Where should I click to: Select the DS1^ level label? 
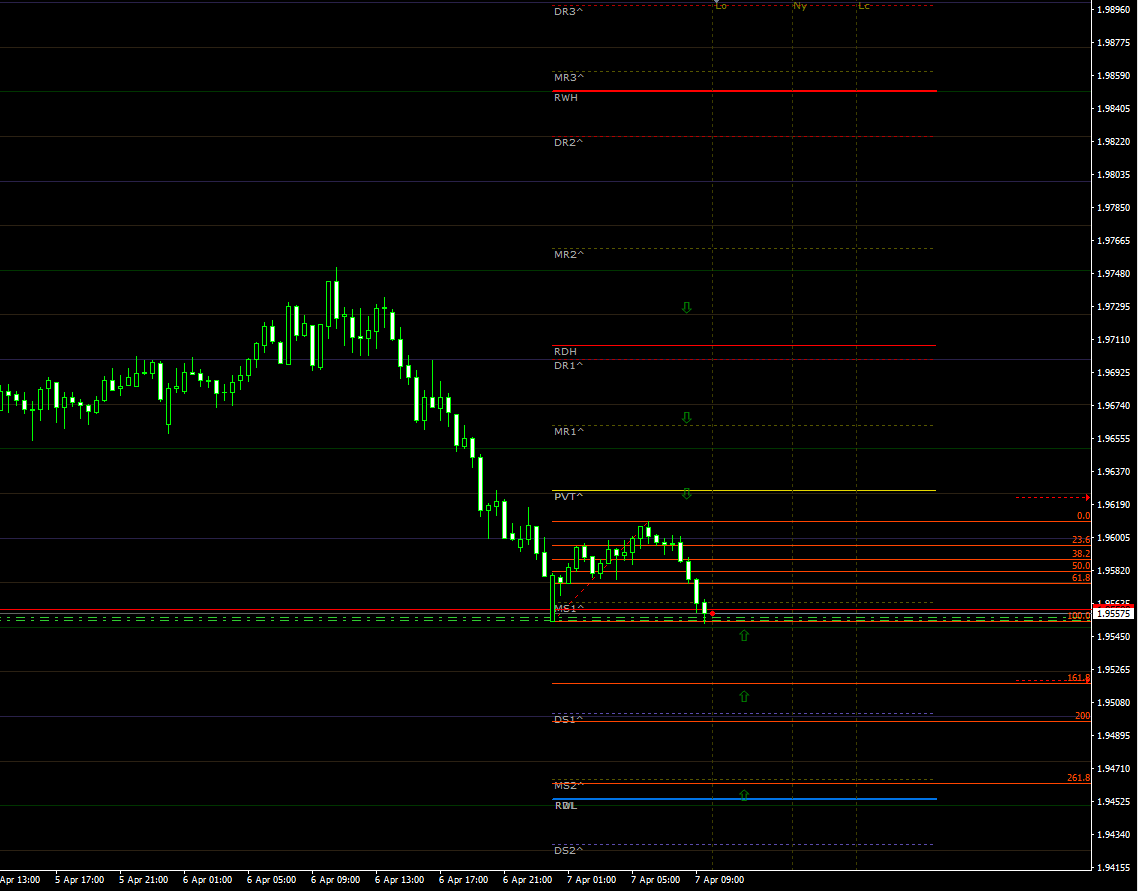568,720
